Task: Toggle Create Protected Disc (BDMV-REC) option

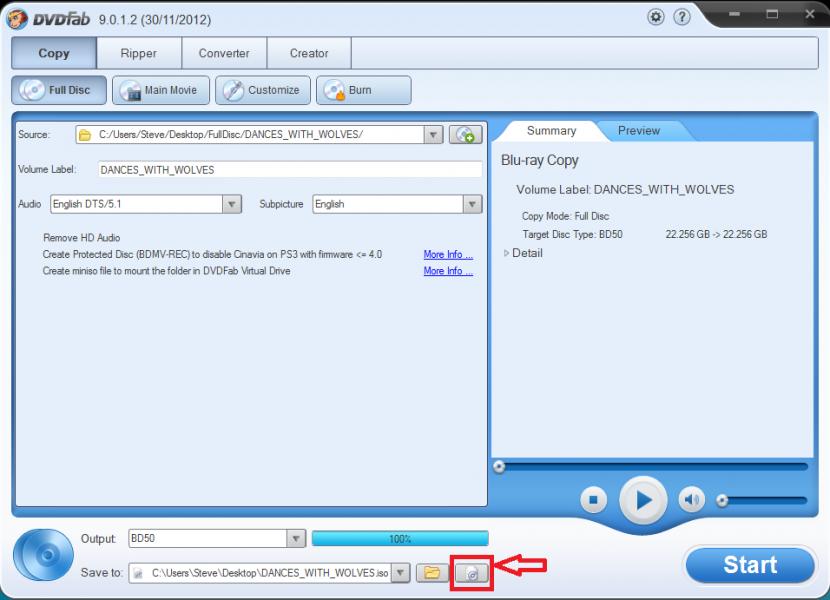Action: click(212, 254)
